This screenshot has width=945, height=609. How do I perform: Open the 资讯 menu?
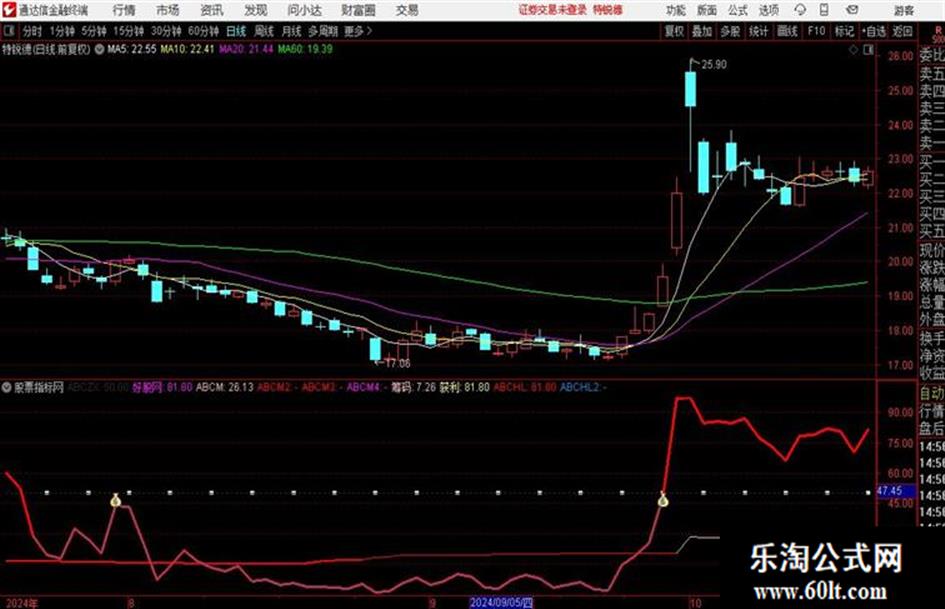tap(211, 10)
